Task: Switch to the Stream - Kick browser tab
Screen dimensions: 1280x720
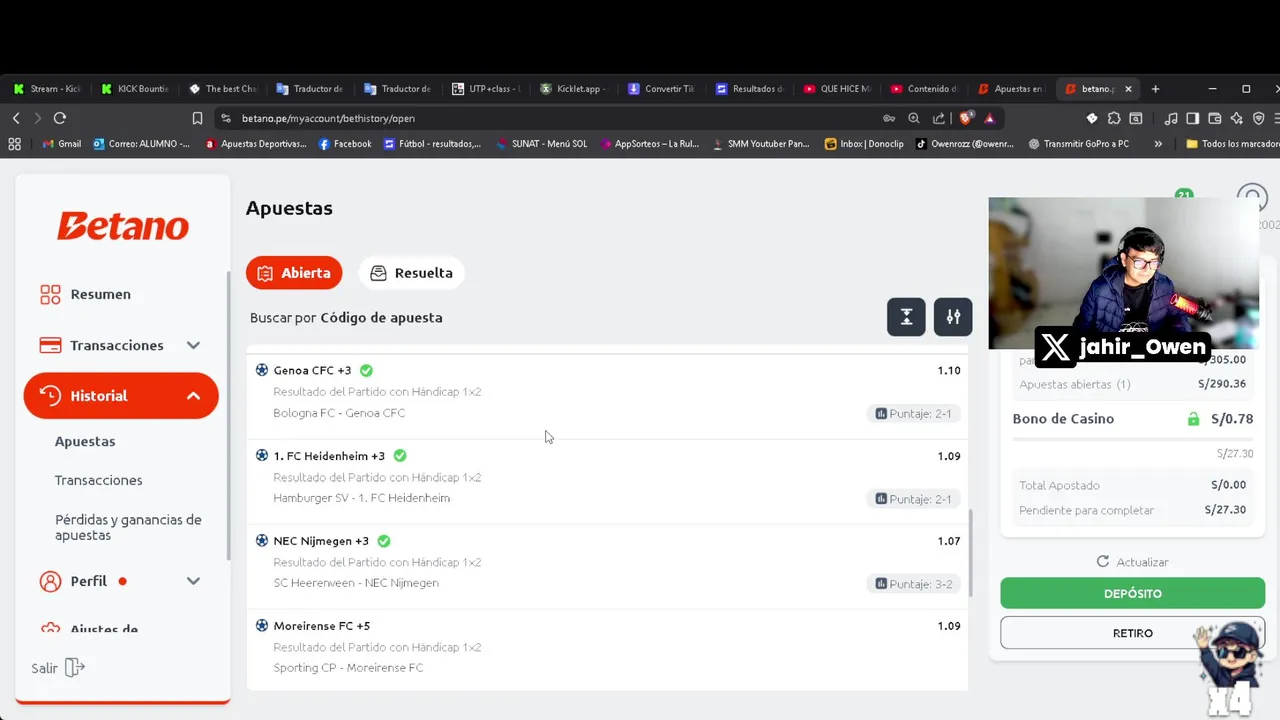Action: pos(48,89)
